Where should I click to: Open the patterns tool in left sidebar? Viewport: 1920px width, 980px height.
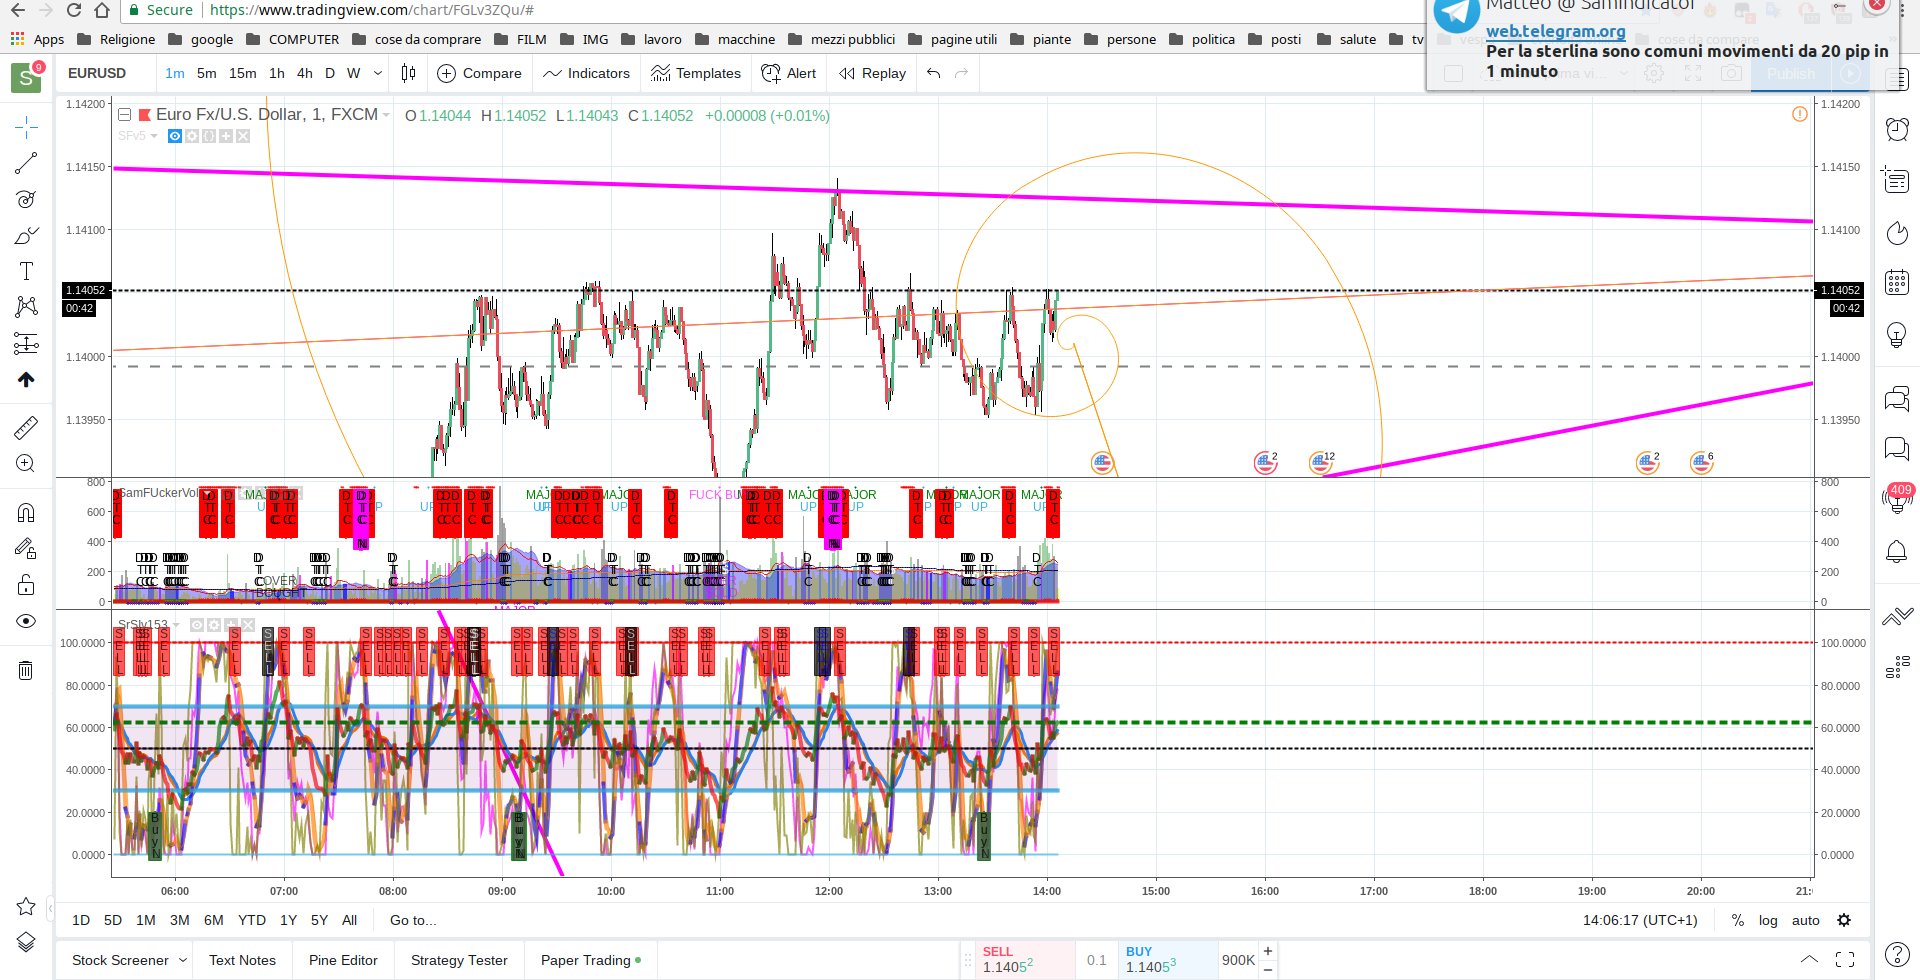(x=26, y=307)
